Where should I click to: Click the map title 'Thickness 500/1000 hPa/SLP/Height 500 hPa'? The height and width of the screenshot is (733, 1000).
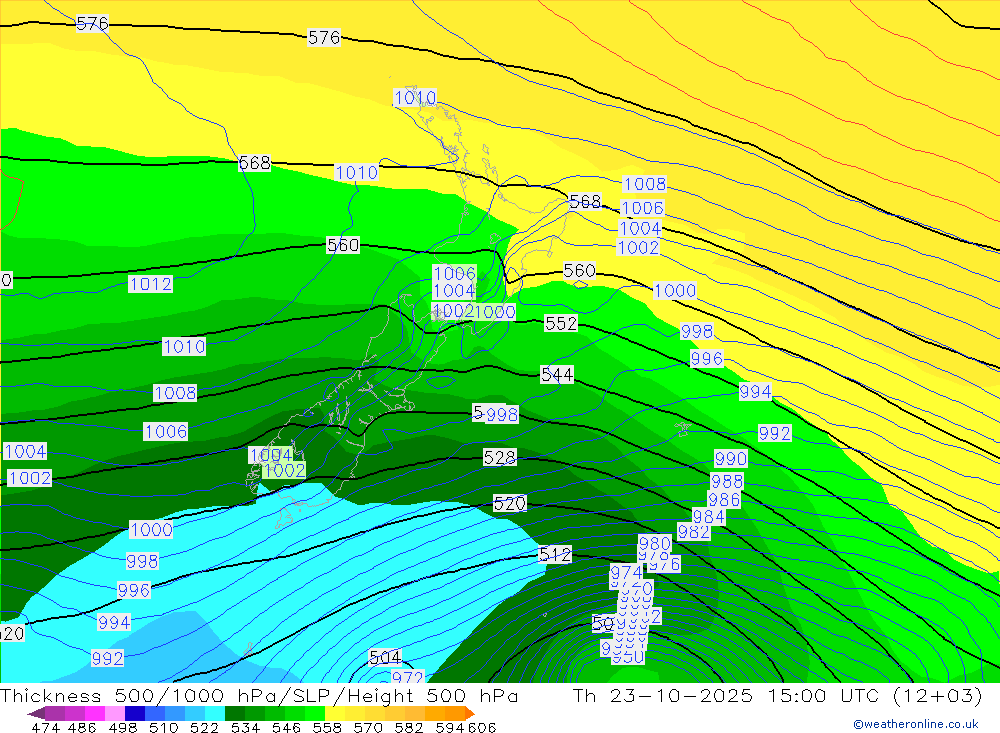click(x=259, y=695)
